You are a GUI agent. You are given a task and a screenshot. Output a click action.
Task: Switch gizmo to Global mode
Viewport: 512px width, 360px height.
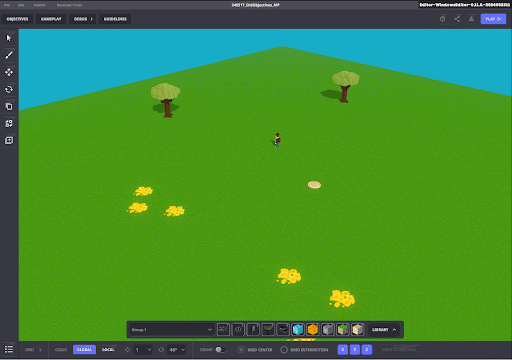(84, 349)
